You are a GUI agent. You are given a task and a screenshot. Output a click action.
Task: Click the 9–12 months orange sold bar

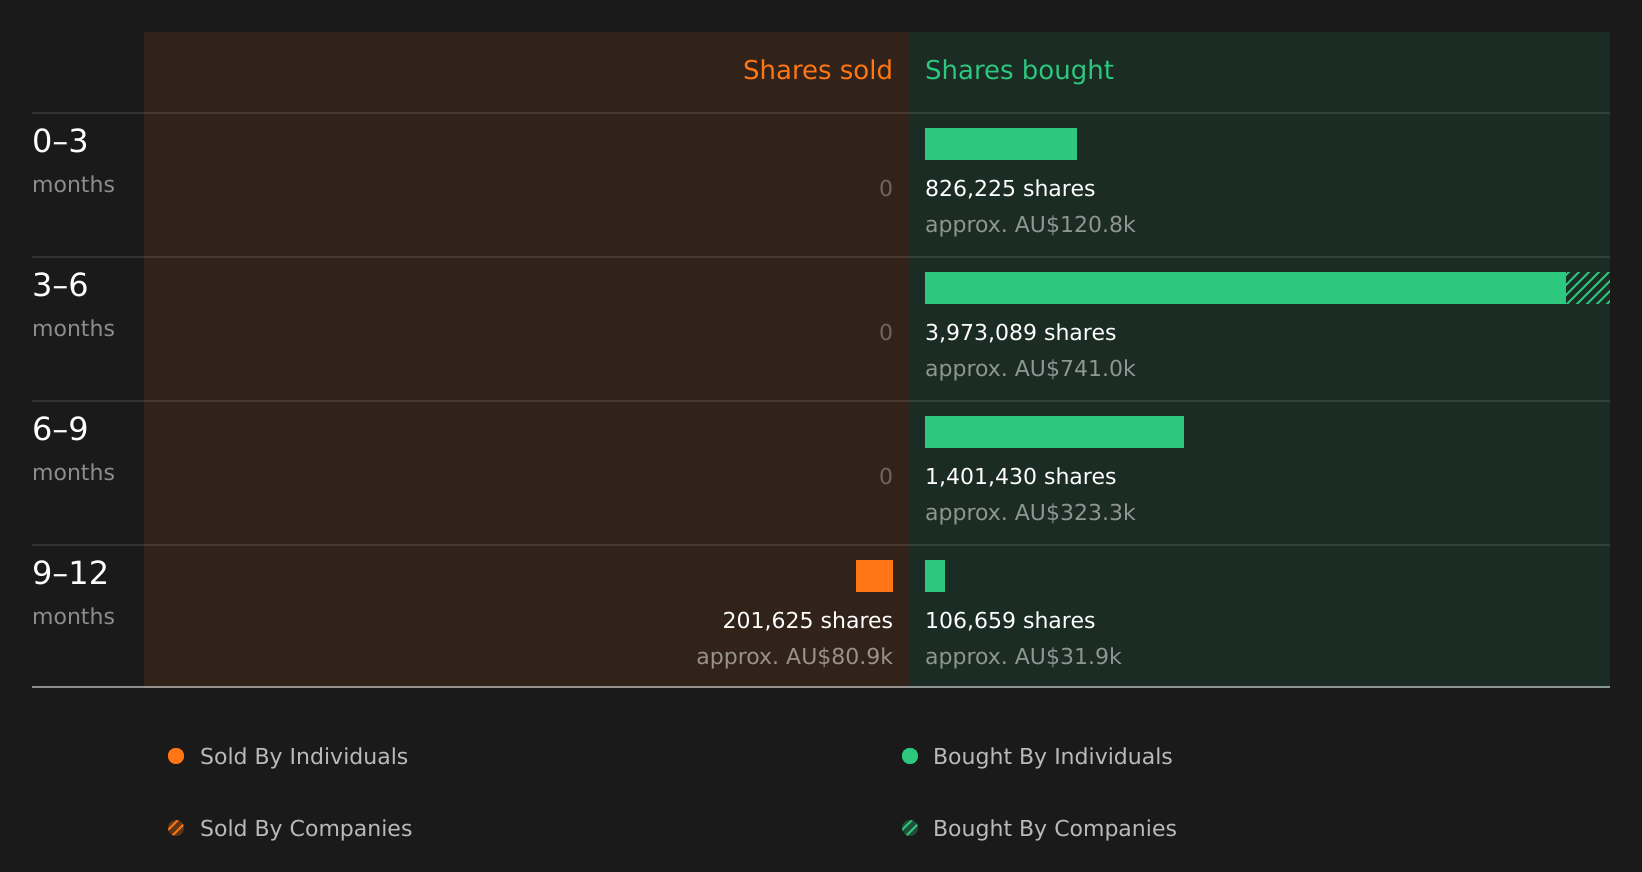click(x=874, y=576)
